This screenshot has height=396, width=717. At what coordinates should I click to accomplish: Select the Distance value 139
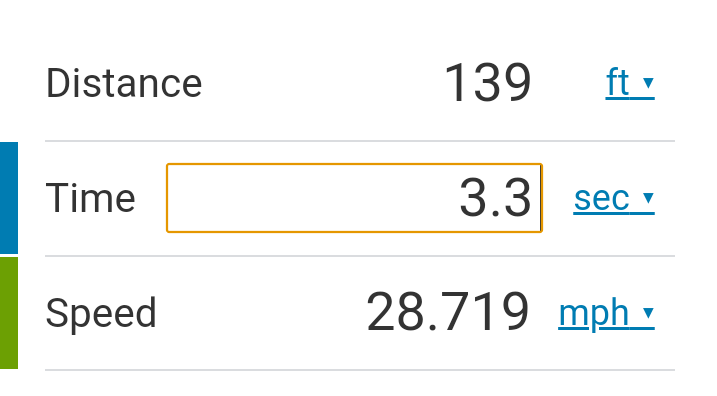(x=487, y=83)
